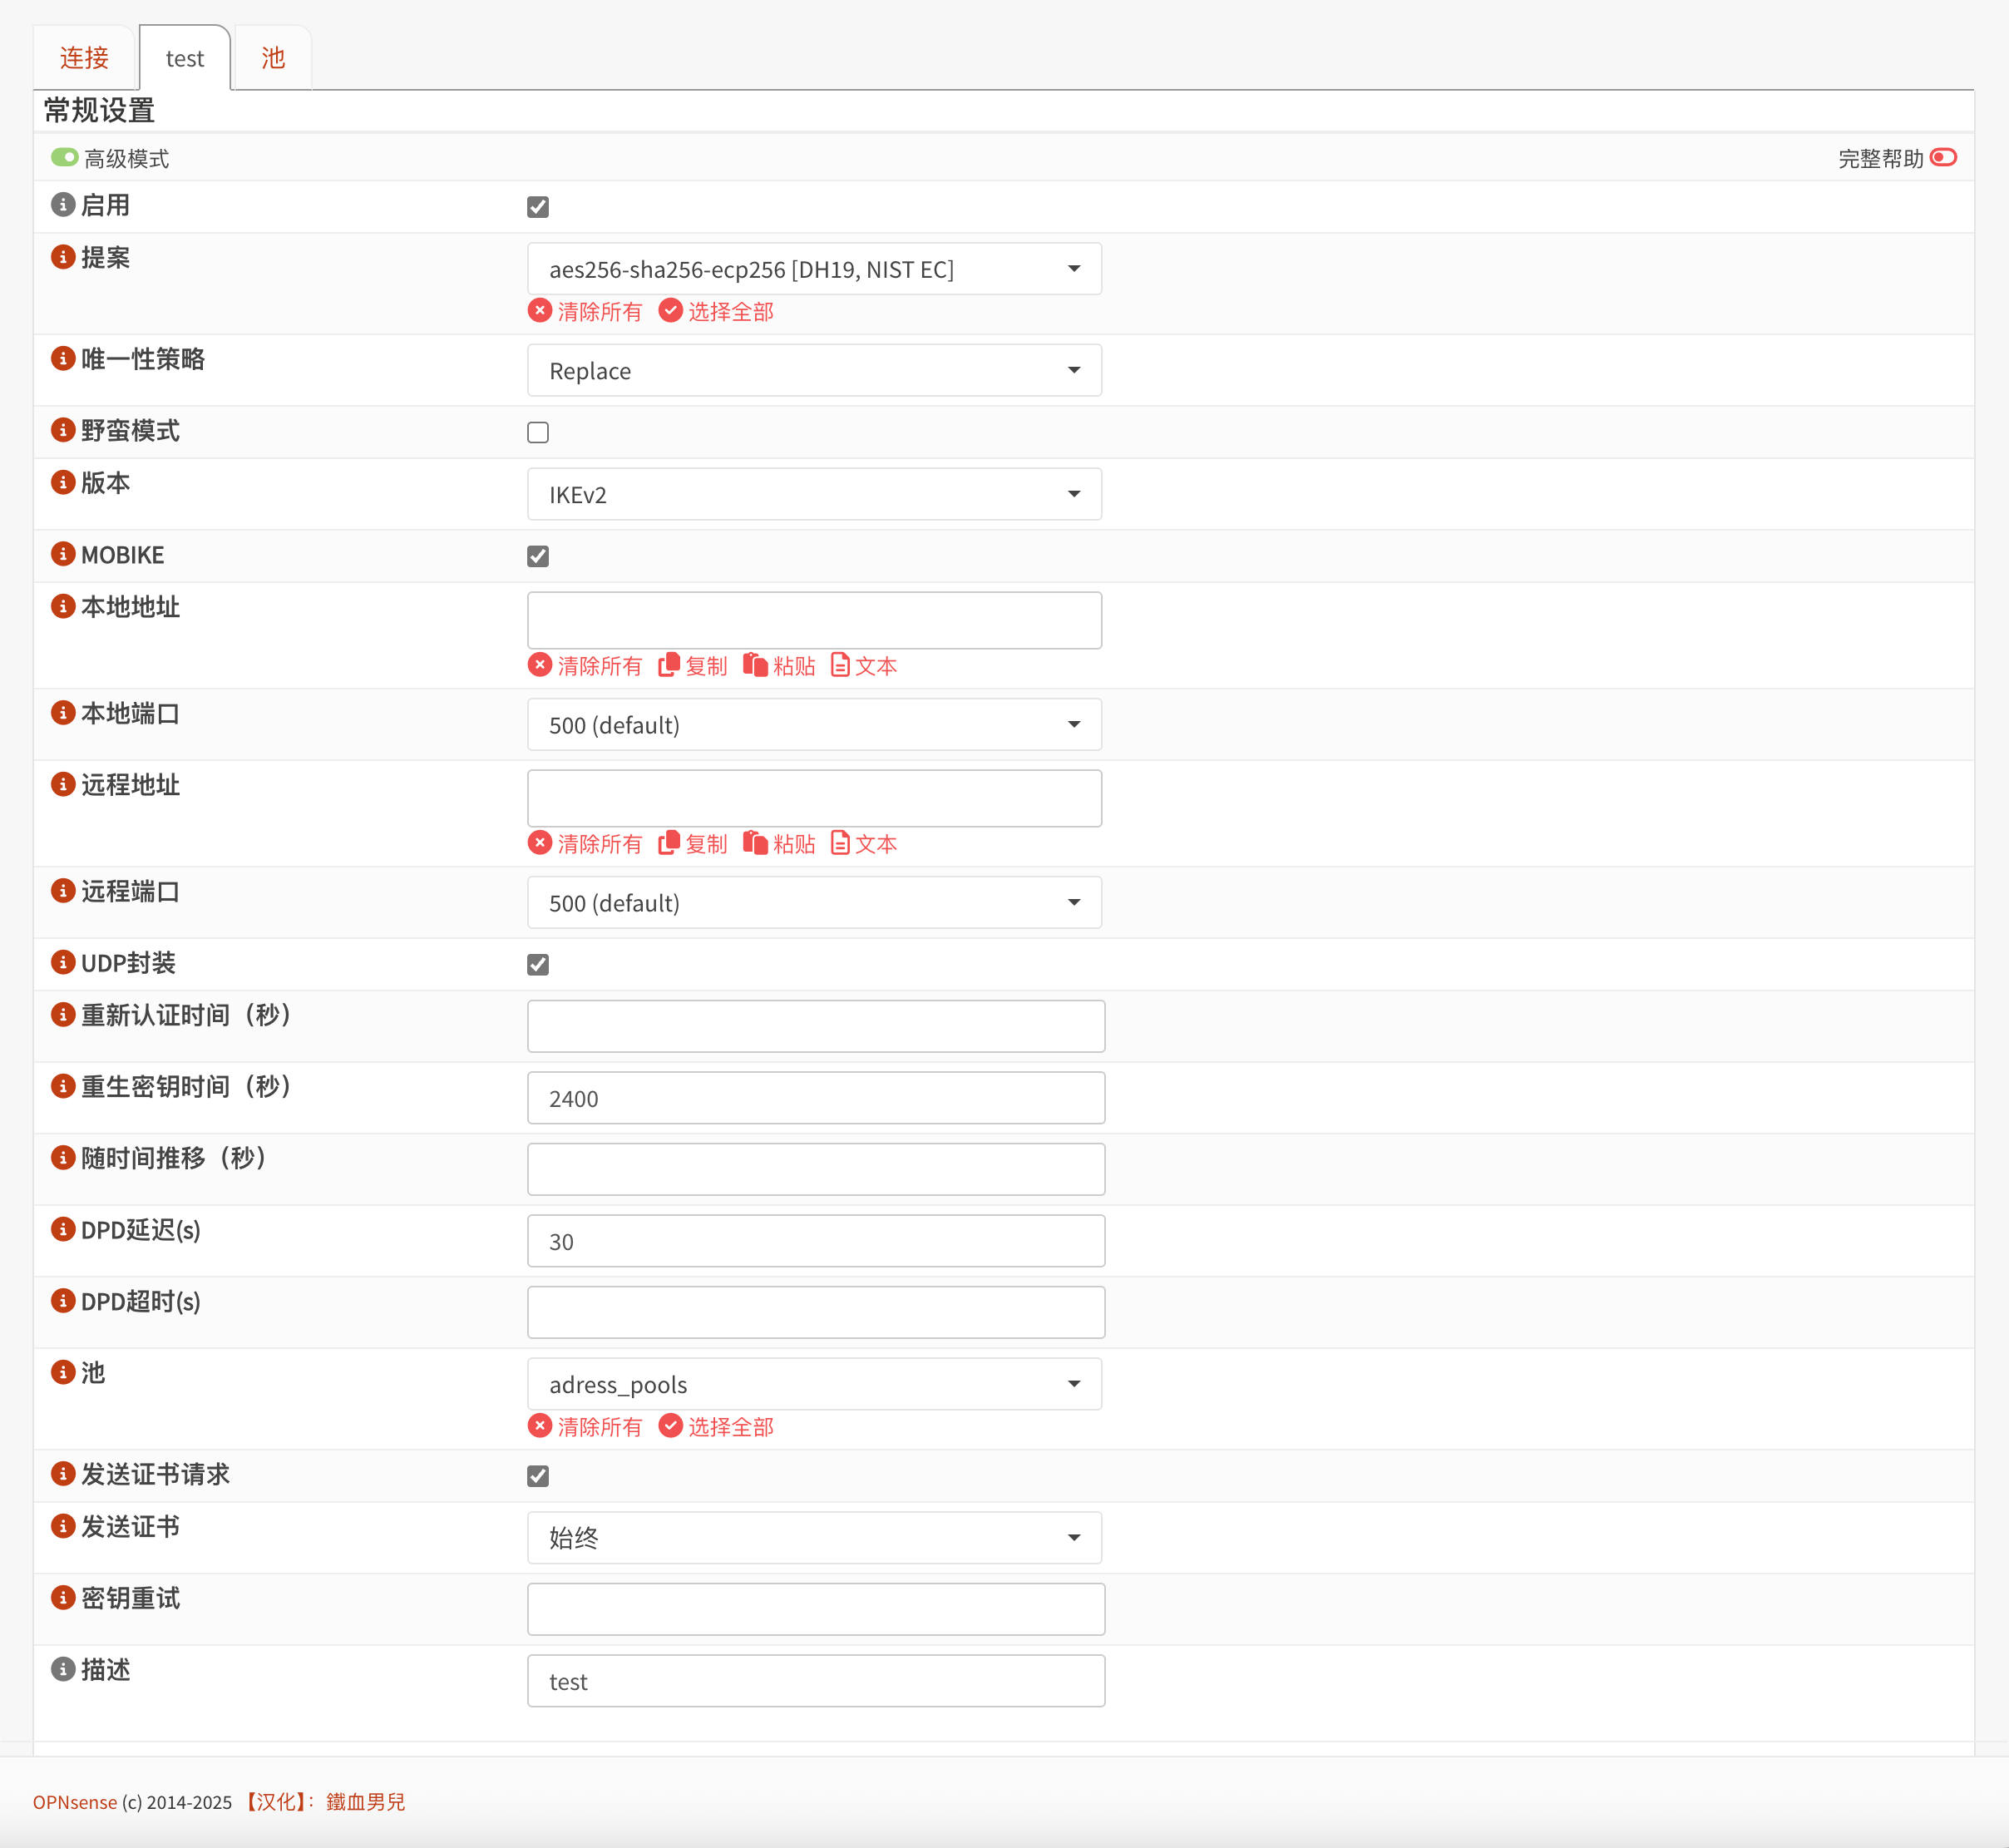Image resolution: width=2009 pixels, height=1848 pixels.
Task: Switch to the 连接 tab
Action: [84, 58]
